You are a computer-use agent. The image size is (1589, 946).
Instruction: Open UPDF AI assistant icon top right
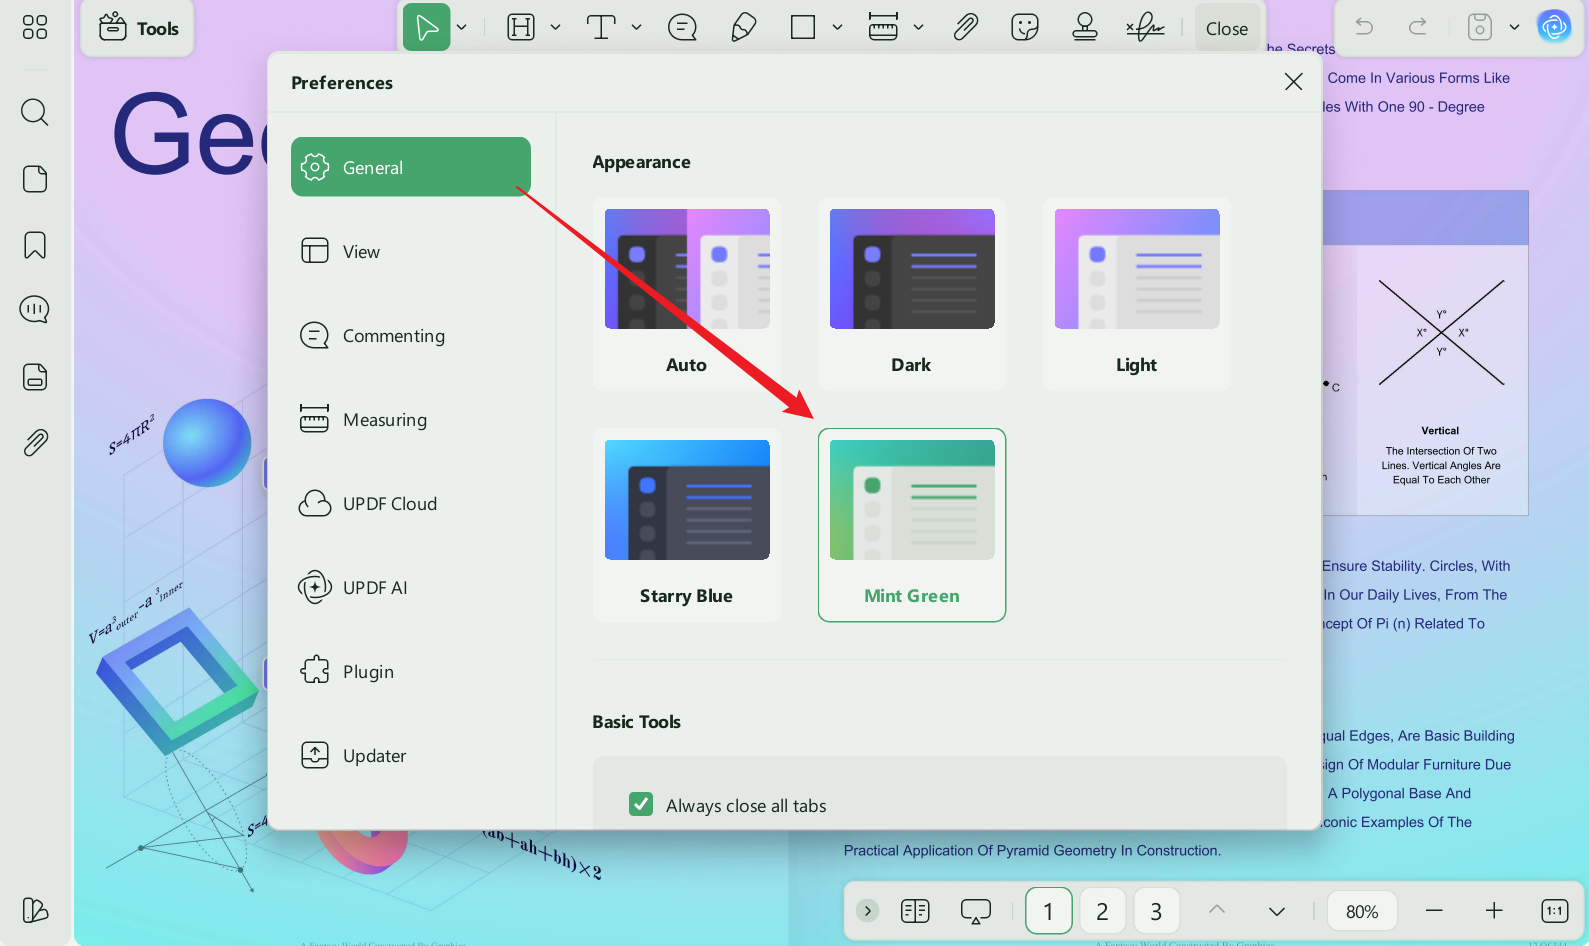[1554, 27]
